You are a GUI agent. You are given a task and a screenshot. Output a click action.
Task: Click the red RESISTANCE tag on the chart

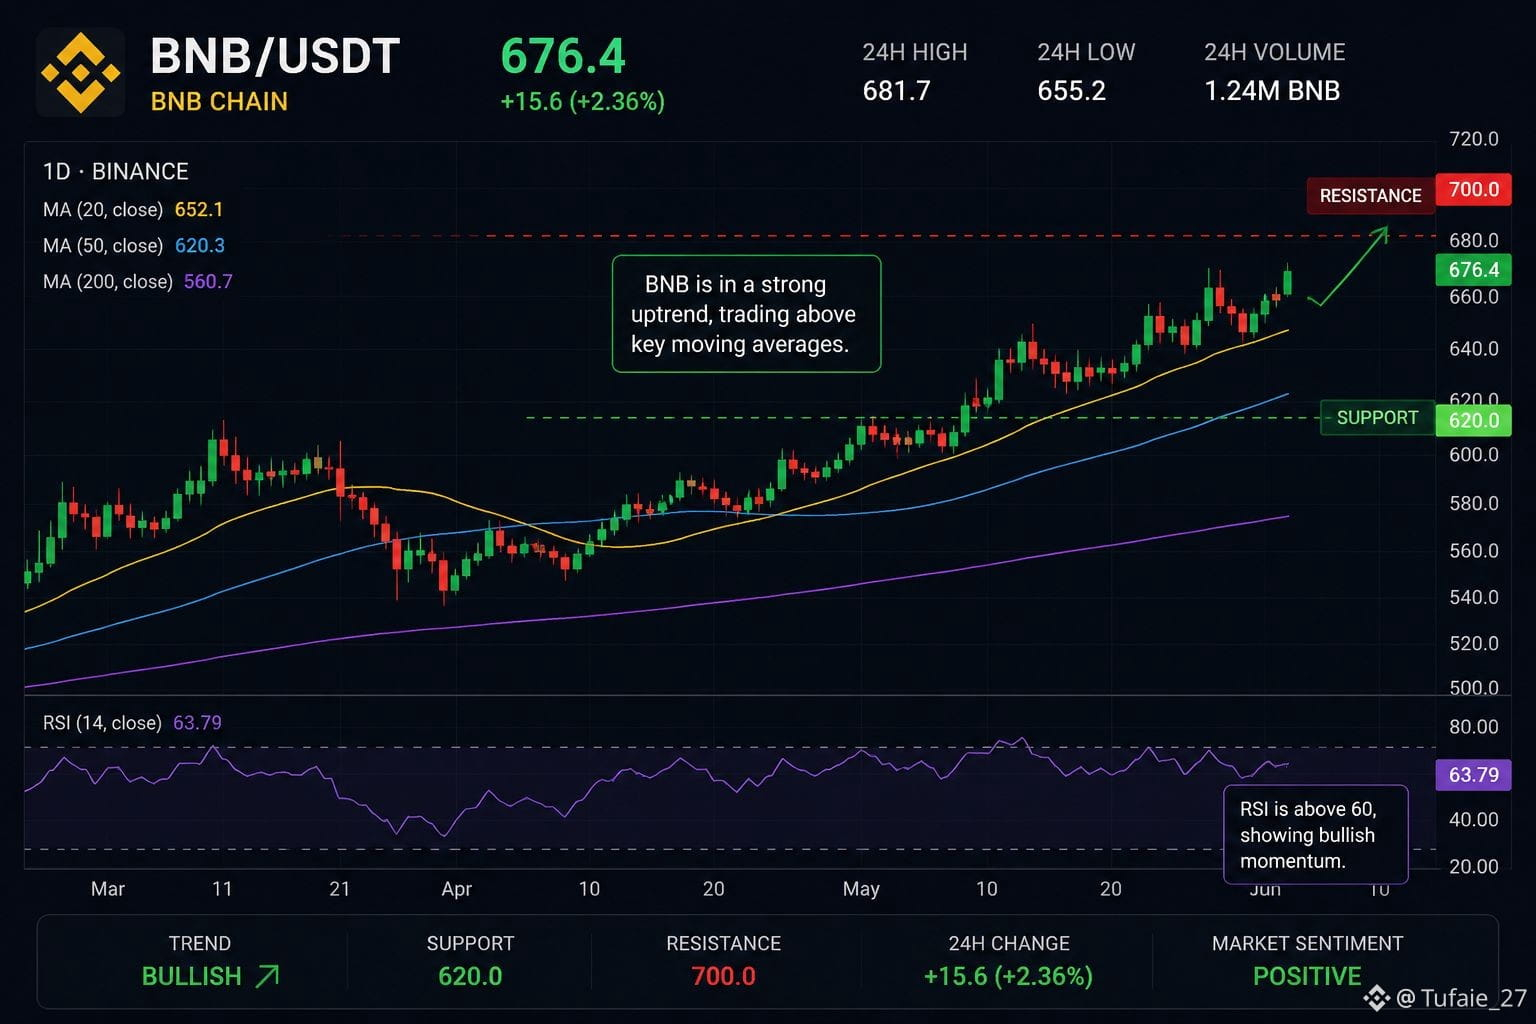pos(1371,195)
